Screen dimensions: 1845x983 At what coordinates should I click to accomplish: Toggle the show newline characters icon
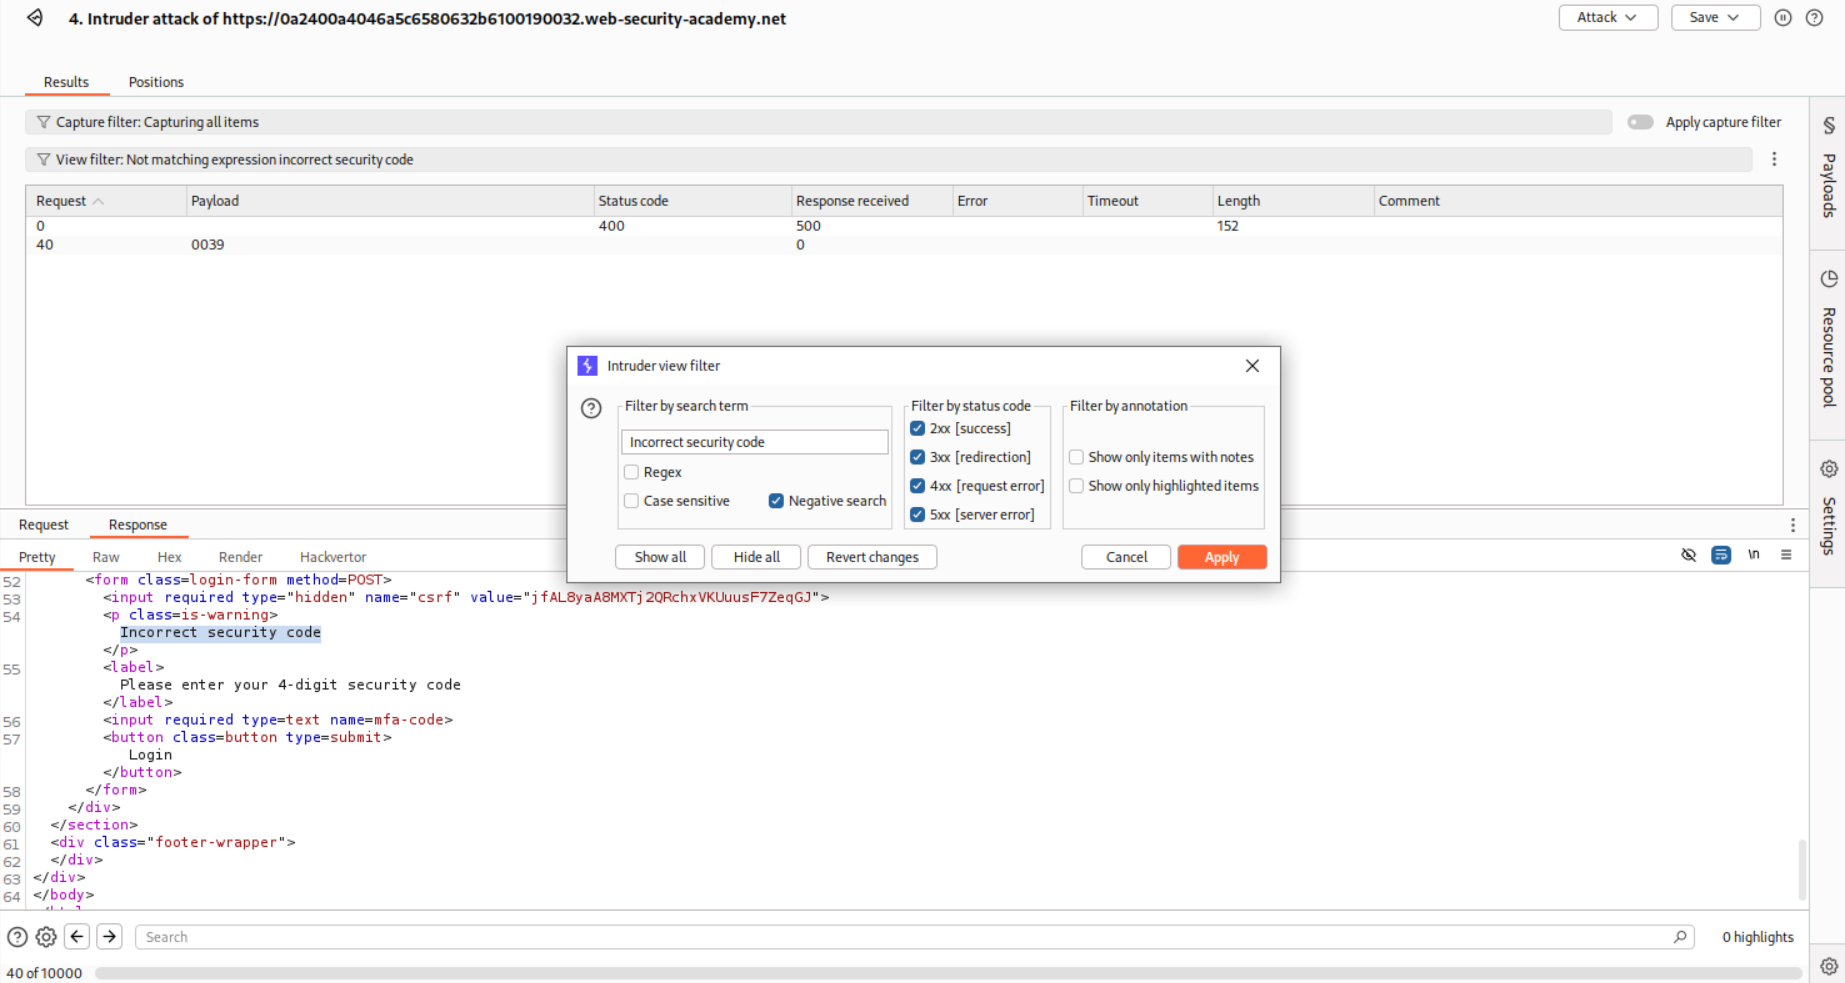point(1753,555)
